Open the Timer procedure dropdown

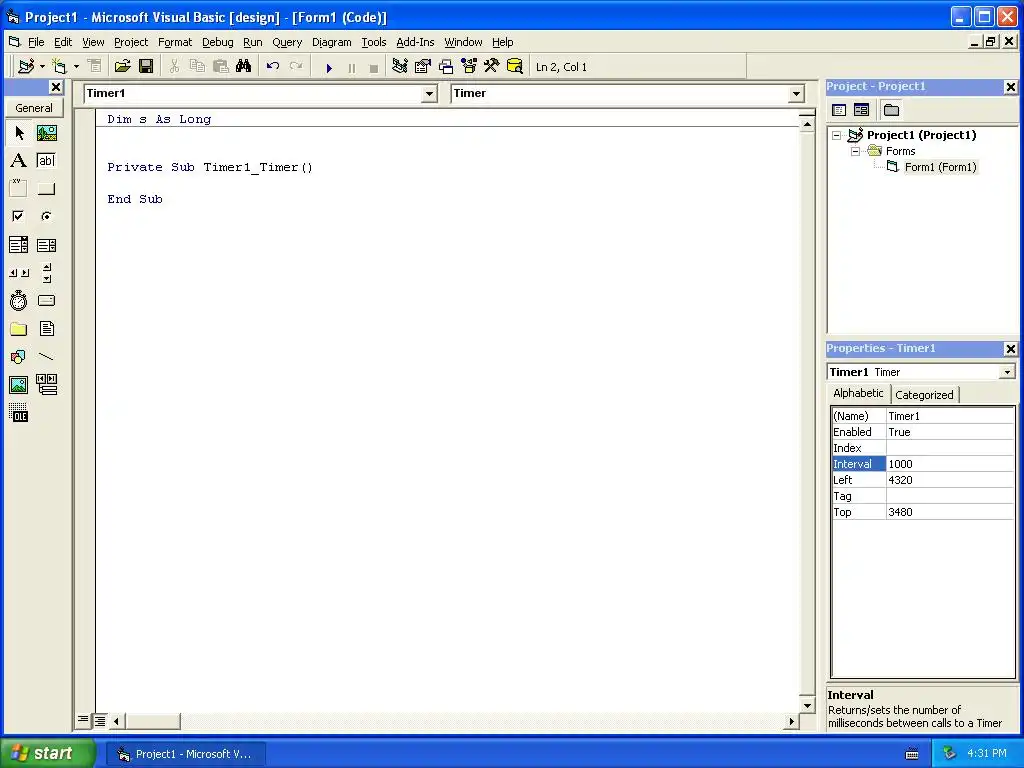click(x=796, y=94)
